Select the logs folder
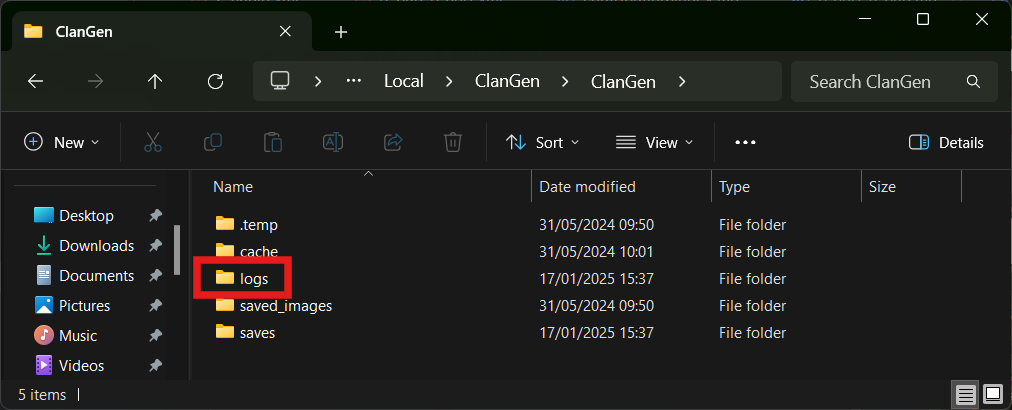Screen dimensions: 1012x410 [242, 278]
